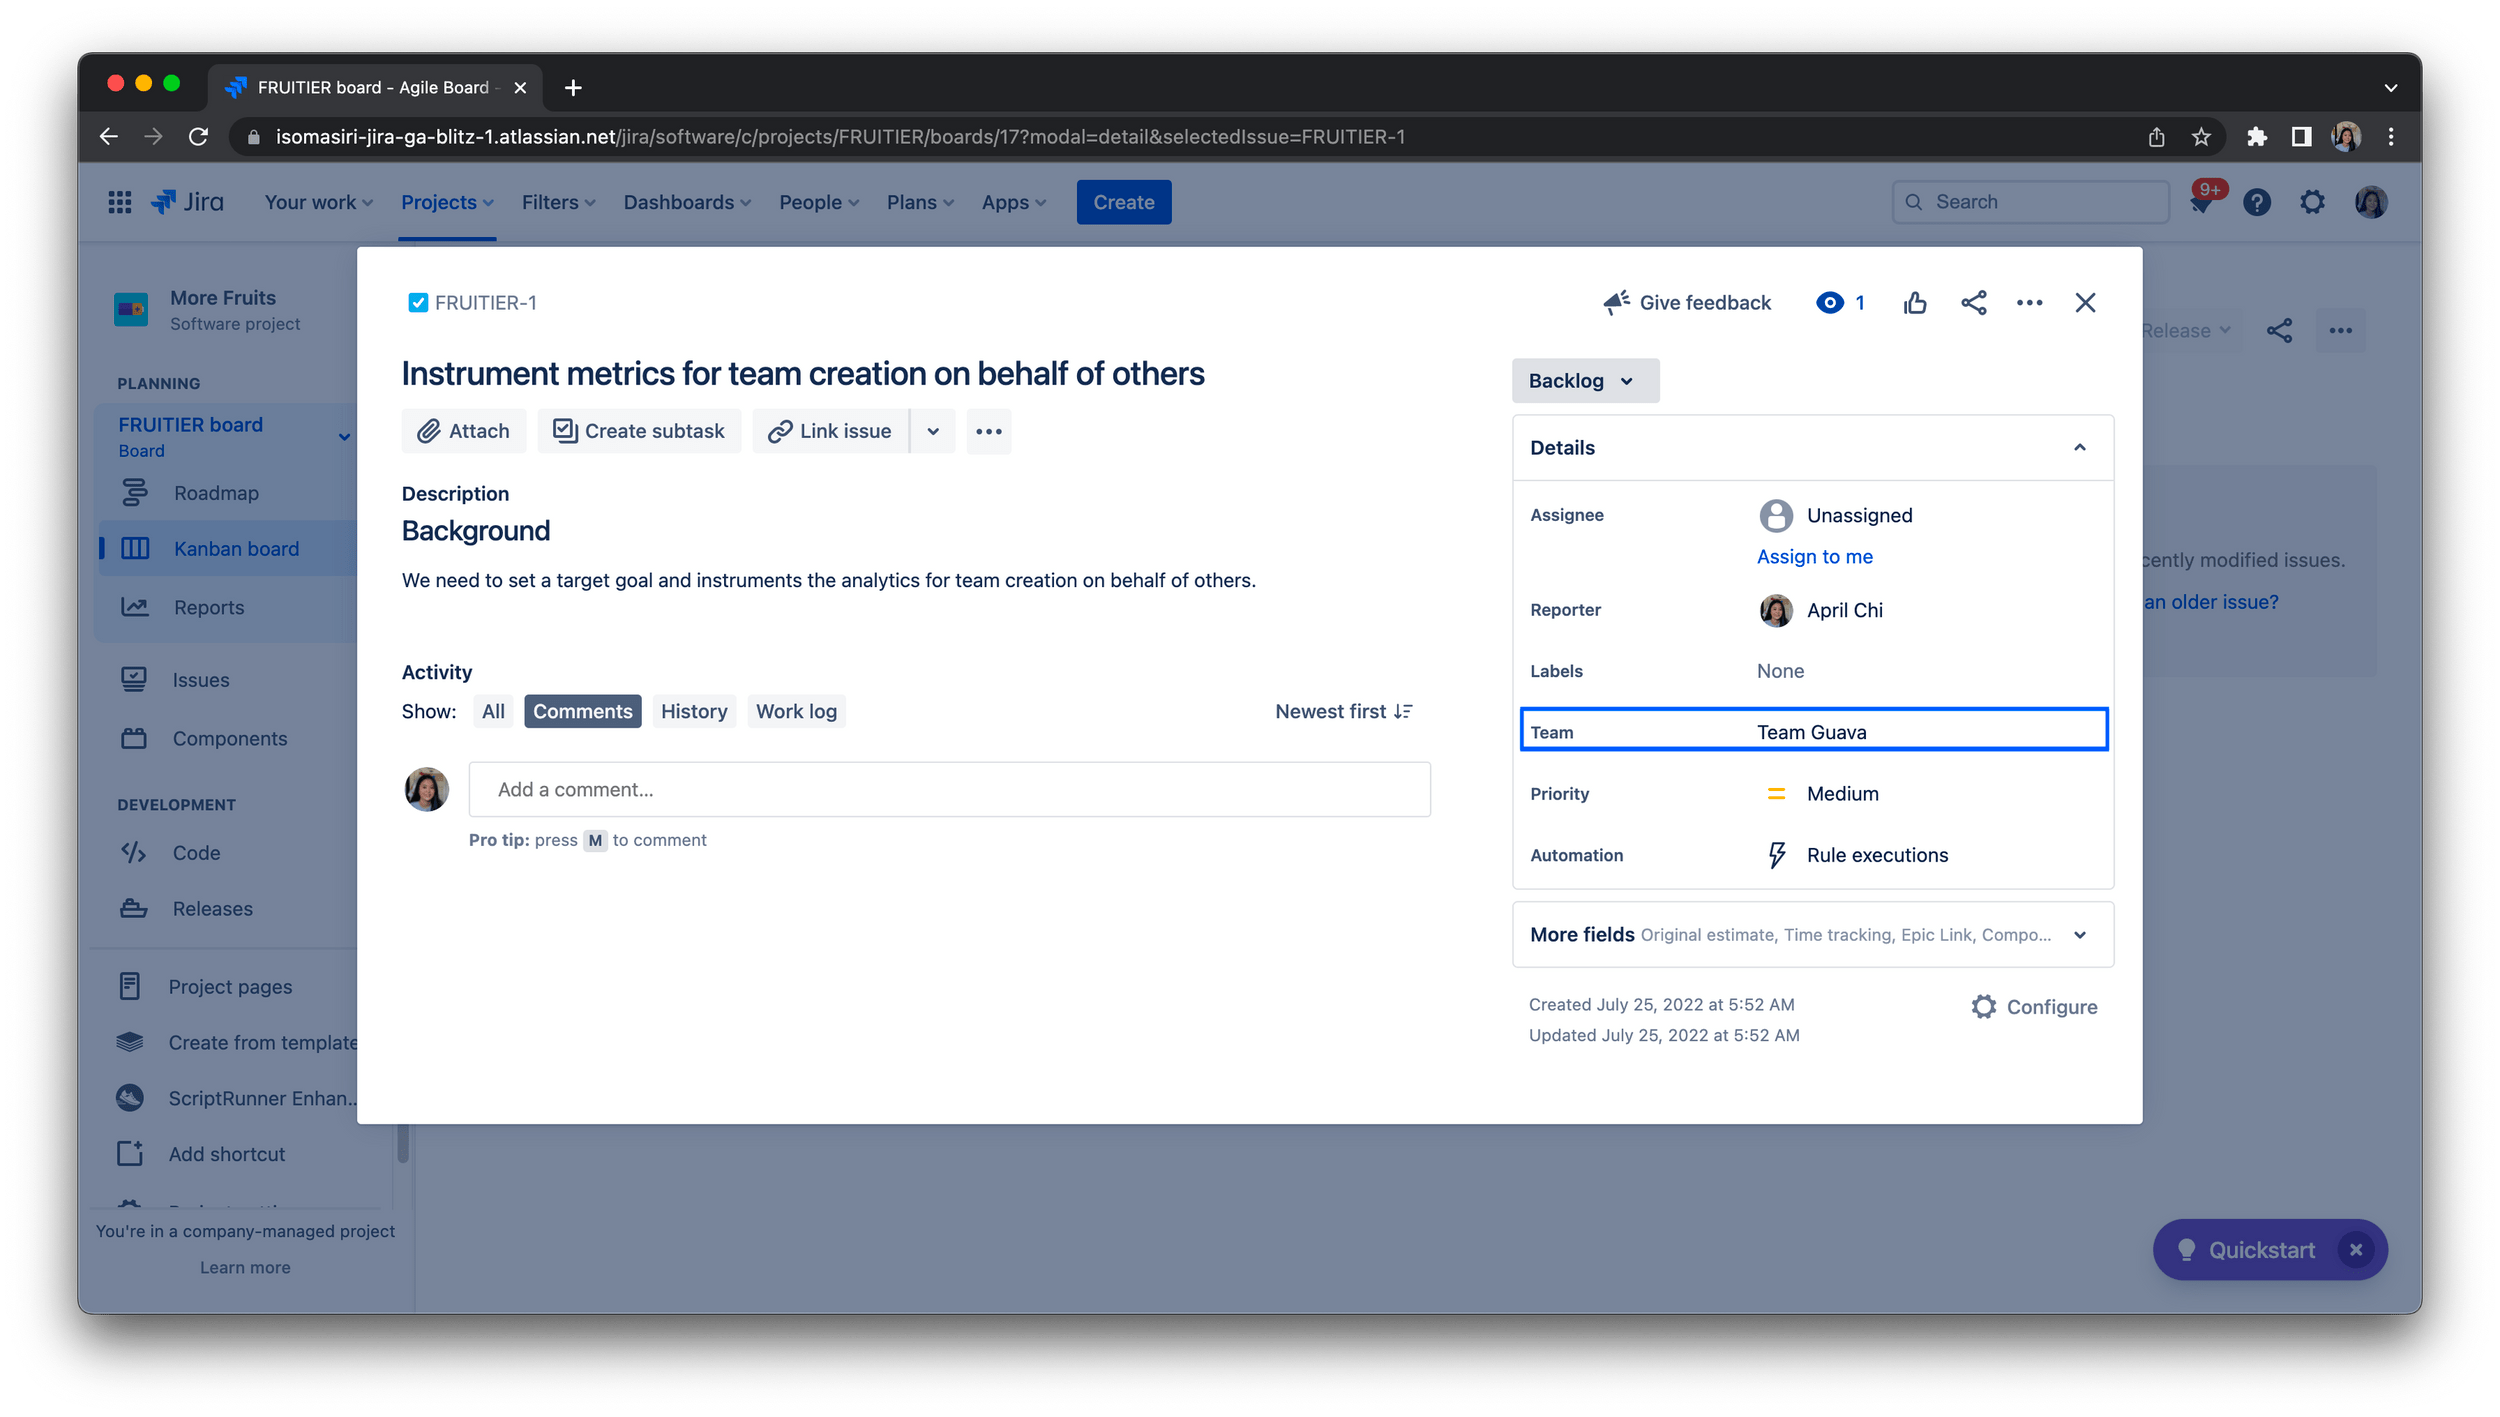2500x1417 pixels.
Task: Select the Code item under Development
Action: coord(196,852)
